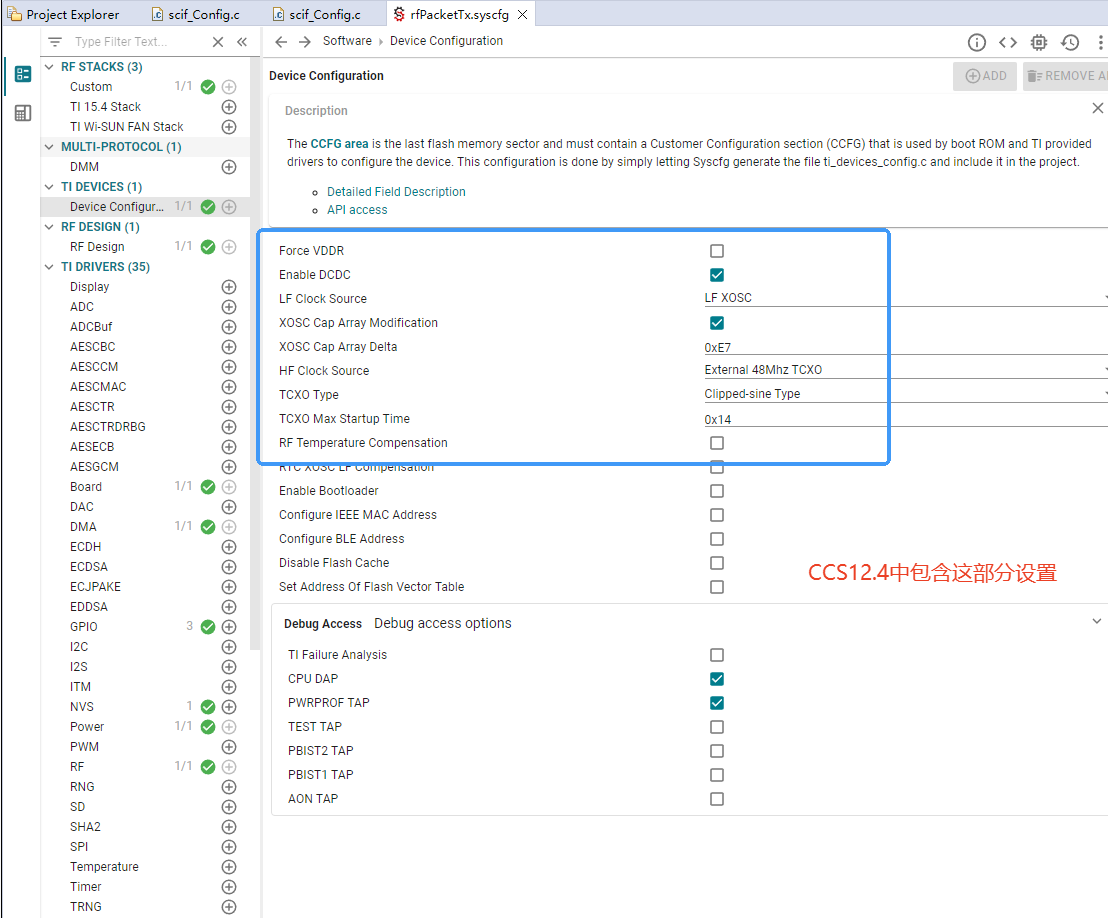Click the Software breadcrumb
The height and width of the screenshot is (918, 1108).
click(x=347, y=41)
